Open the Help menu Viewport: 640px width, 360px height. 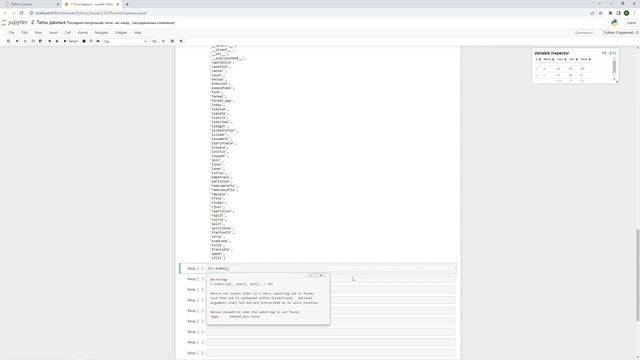tap(138, 33)
